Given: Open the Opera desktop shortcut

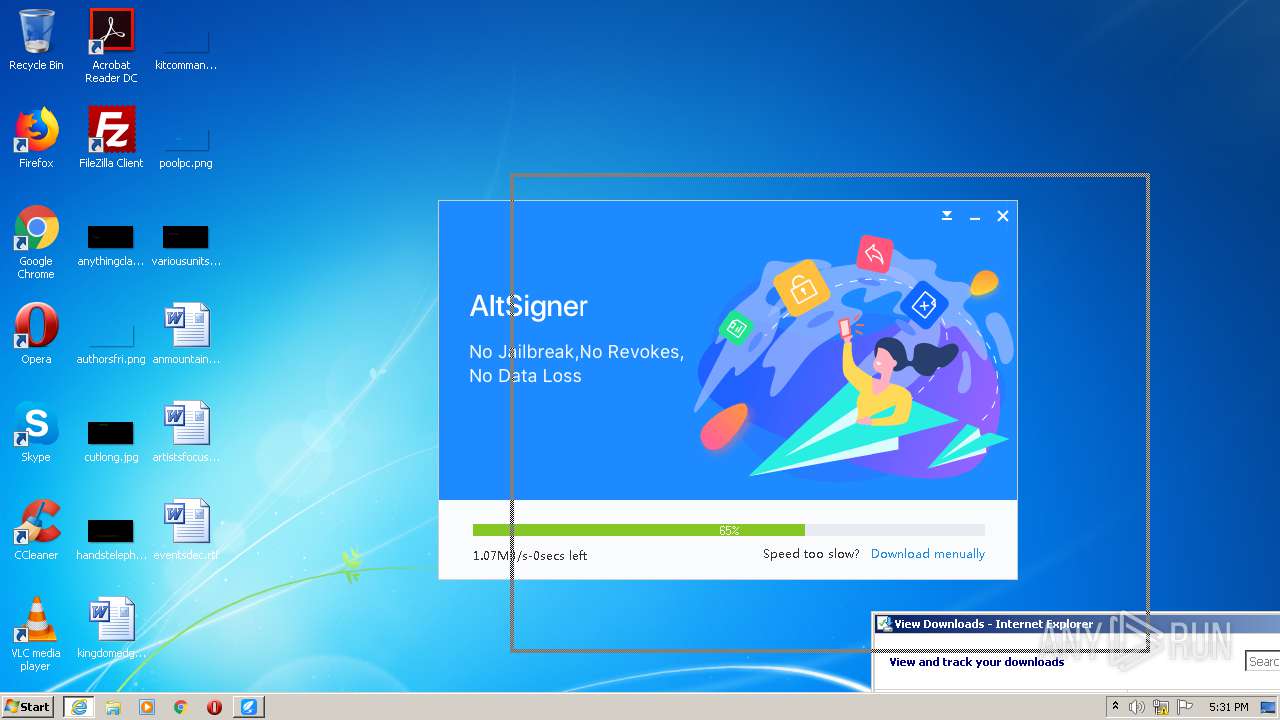Looking at the screenshot, I should click(x=36, y=334).
